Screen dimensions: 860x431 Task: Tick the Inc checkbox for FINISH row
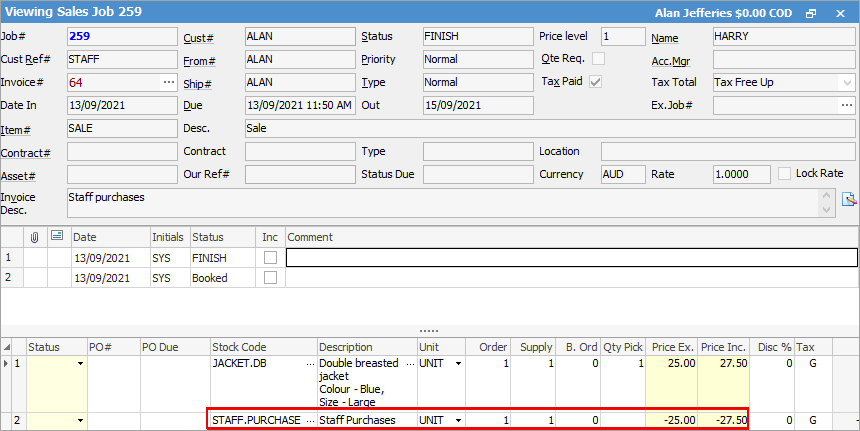coord(270,258)
